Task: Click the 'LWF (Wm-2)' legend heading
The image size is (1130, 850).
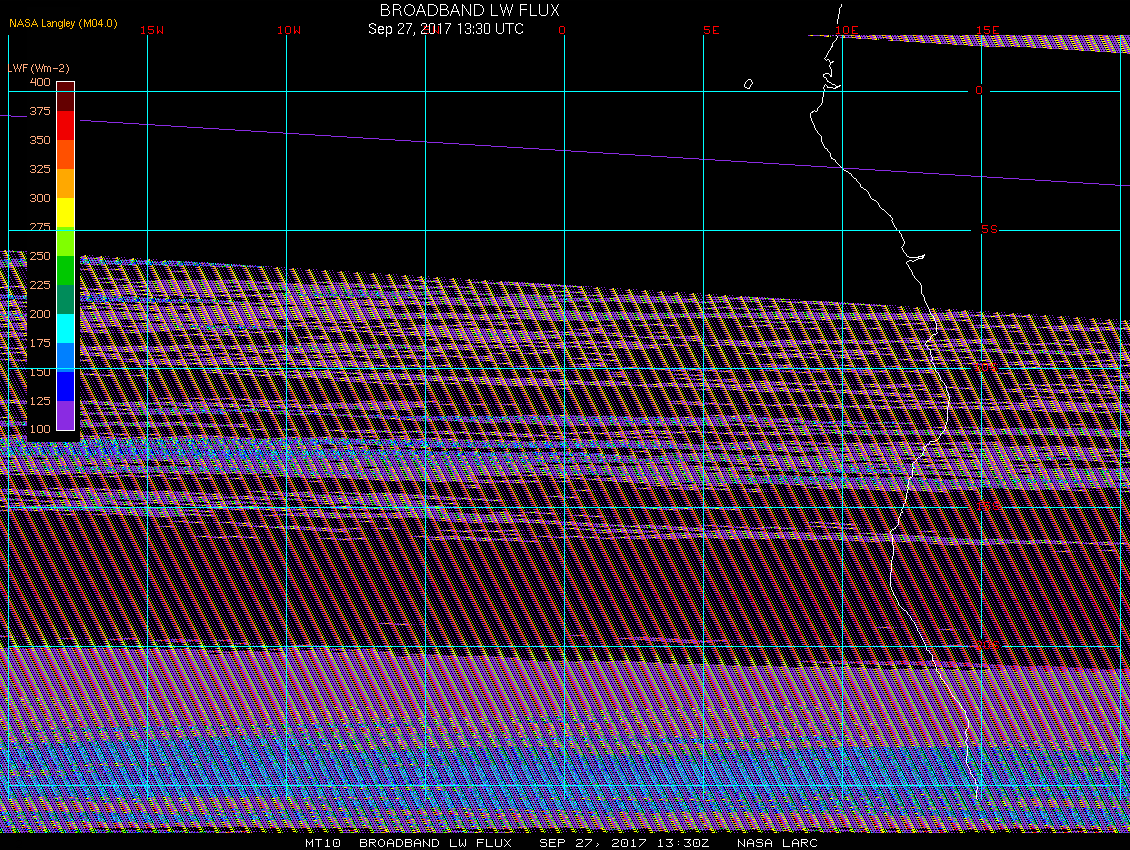Action: (38, 68)
